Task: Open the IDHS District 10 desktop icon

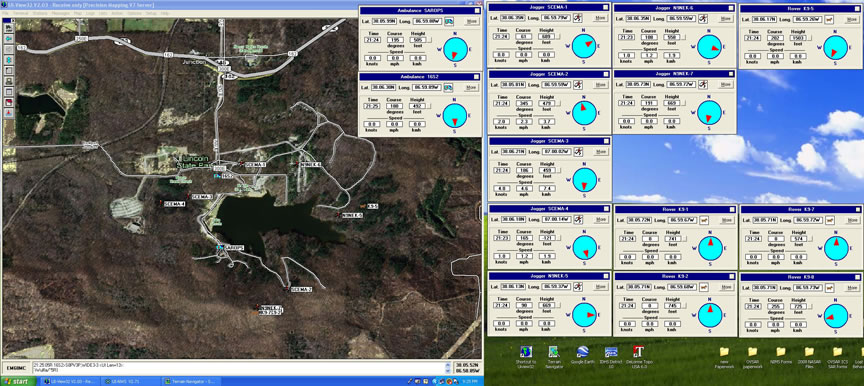Action: click(x=611, y=358)
